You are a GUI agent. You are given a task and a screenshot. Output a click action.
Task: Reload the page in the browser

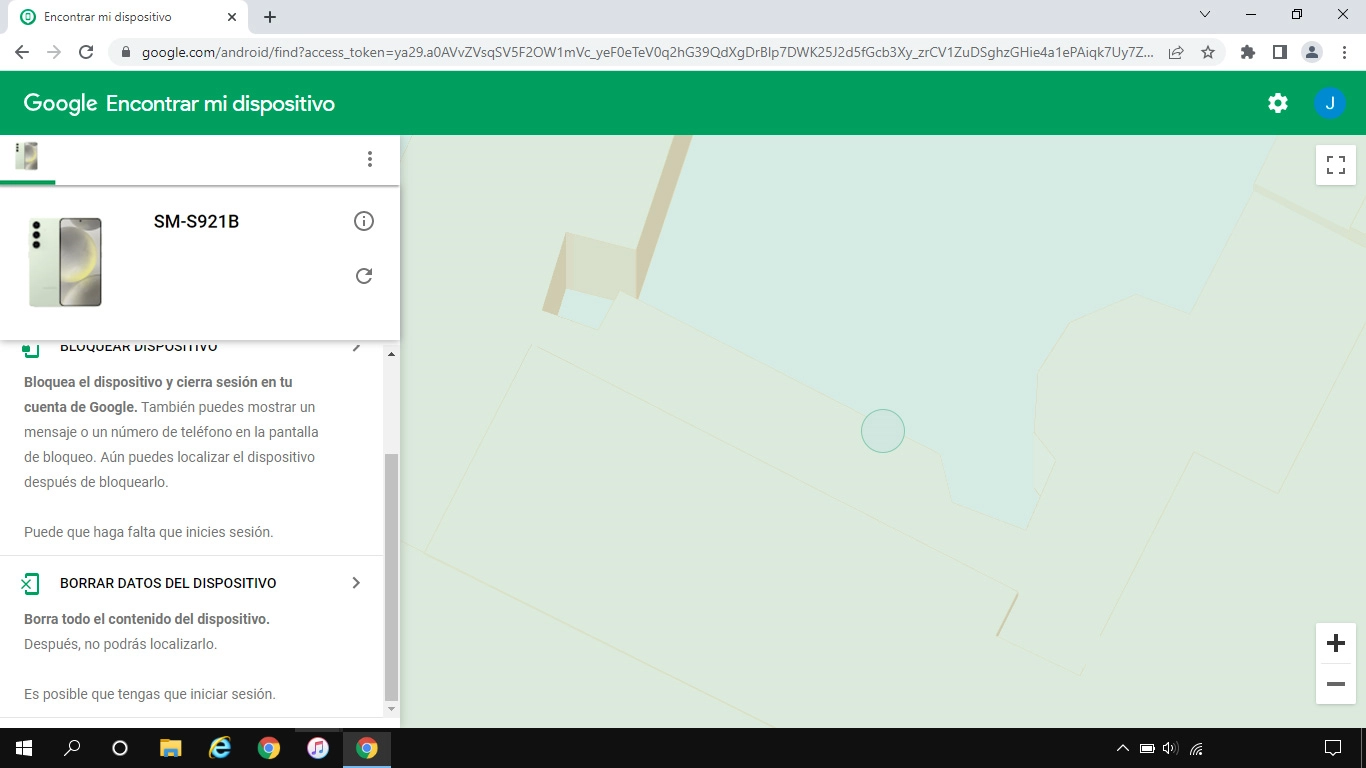86,50
